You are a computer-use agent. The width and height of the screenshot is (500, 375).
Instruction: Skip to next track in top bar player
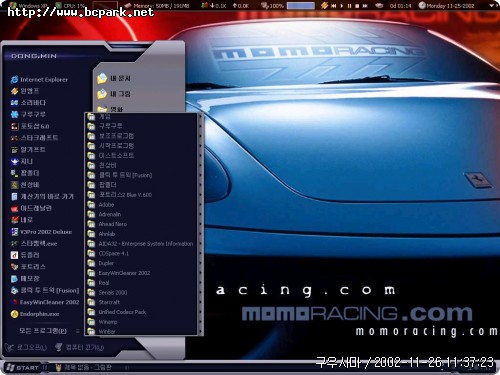[365, 6]
